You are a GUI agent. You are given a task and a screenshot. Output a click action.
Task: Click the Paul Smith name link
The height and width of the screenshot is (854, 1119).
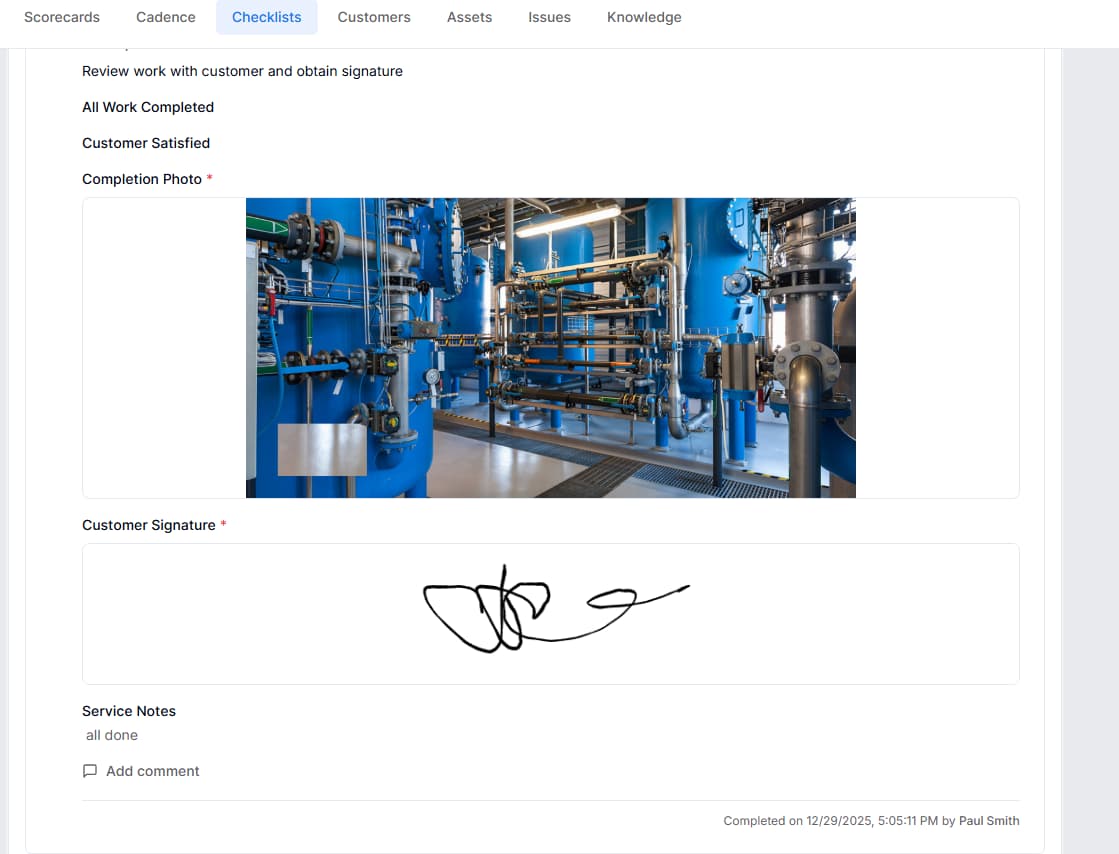[989, 820]
